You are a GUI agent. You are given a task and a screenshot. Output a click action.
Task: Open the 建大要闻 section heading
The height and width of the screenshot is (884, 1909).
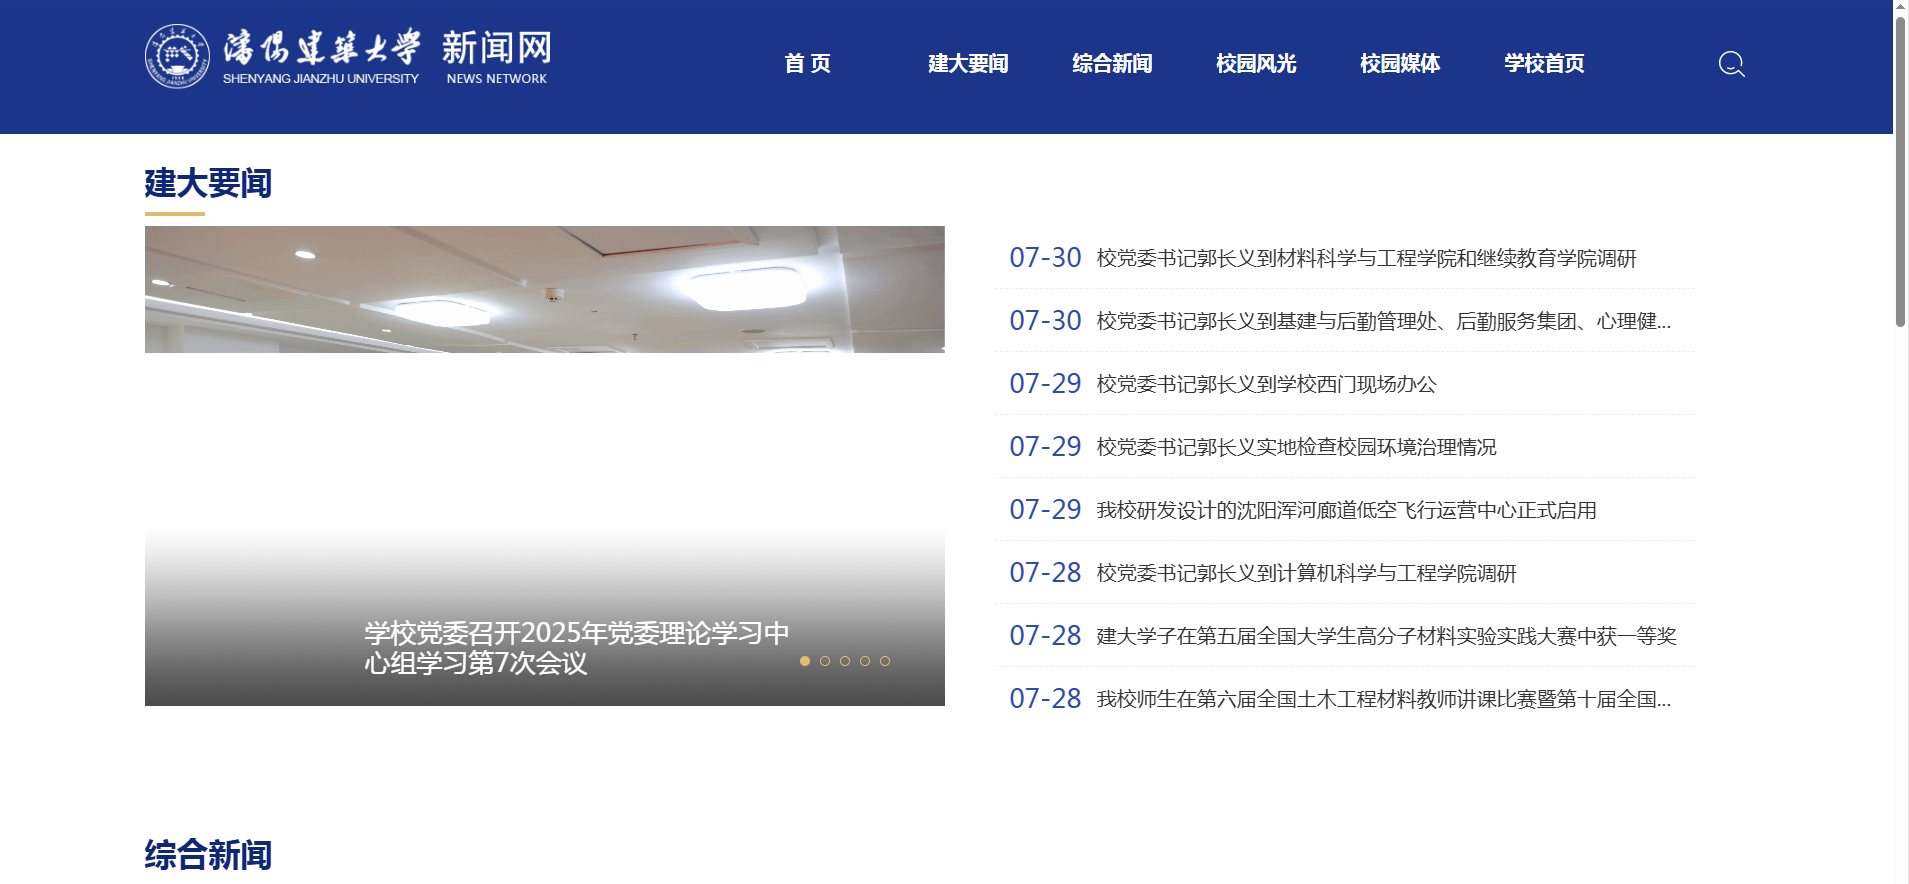[x=208, y=183]
